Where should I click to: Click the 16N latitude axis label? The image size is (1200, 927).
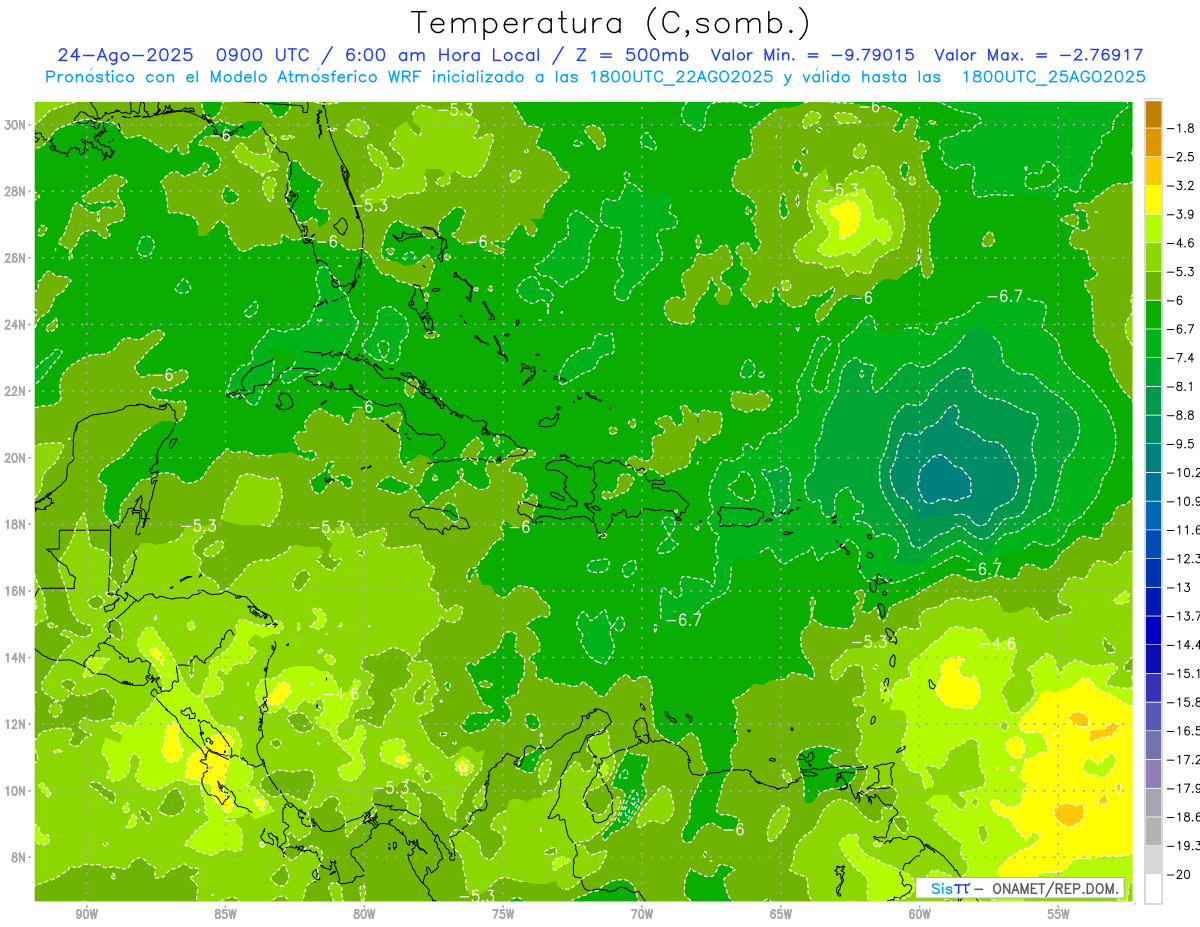click(x=17, y=591)
